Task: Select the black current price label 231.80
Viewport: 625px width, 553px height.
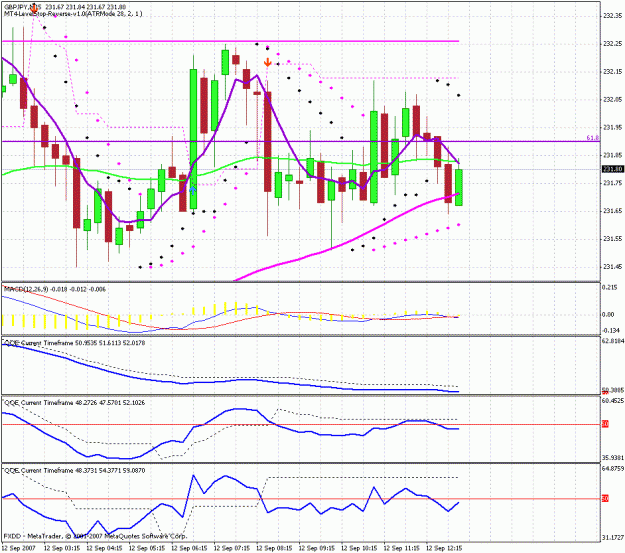Action: tap(613, 169)
